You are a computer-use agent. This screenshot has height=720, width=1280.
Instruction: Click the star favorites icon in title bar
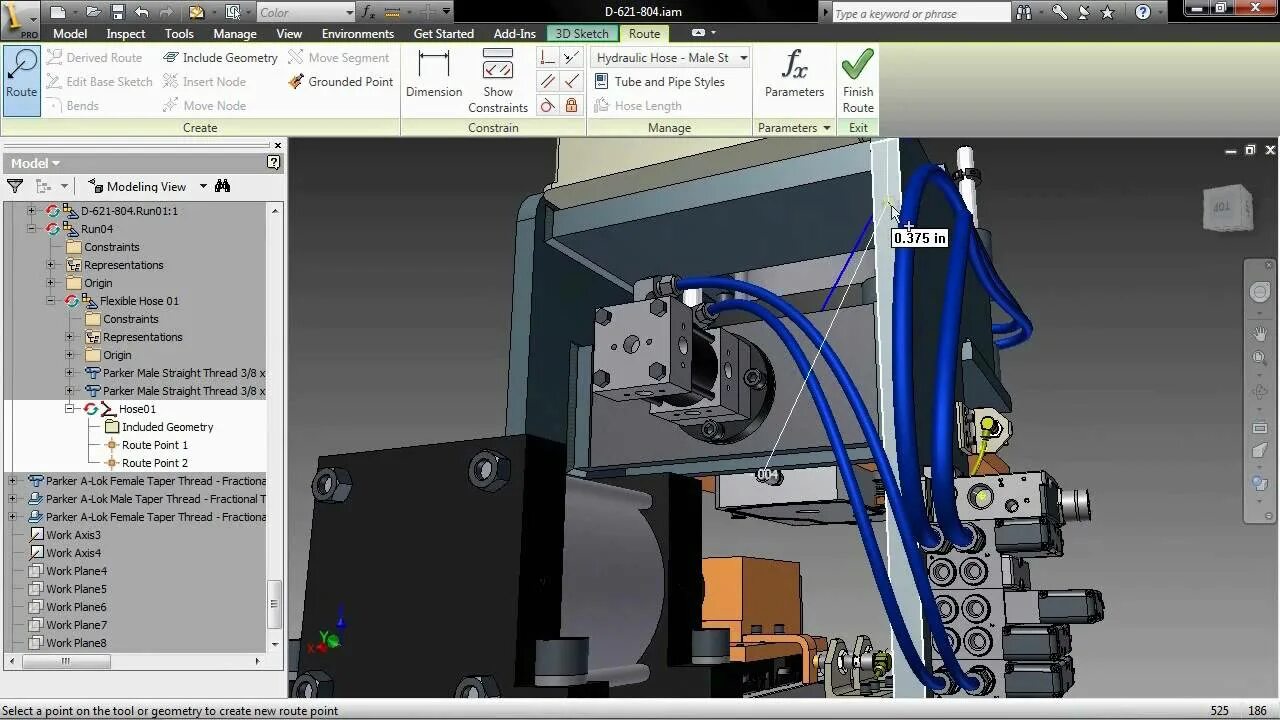coord(1107,13)
